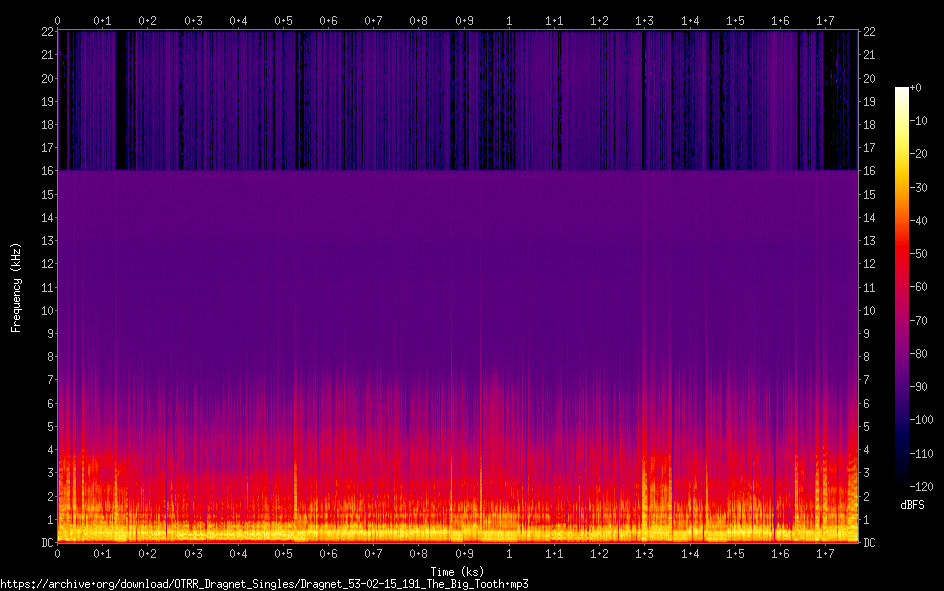The width and height of the screenshot is (944, 591).
Task: Open the archive.org download URL at bottom
Action: click(x=264, y=584)
